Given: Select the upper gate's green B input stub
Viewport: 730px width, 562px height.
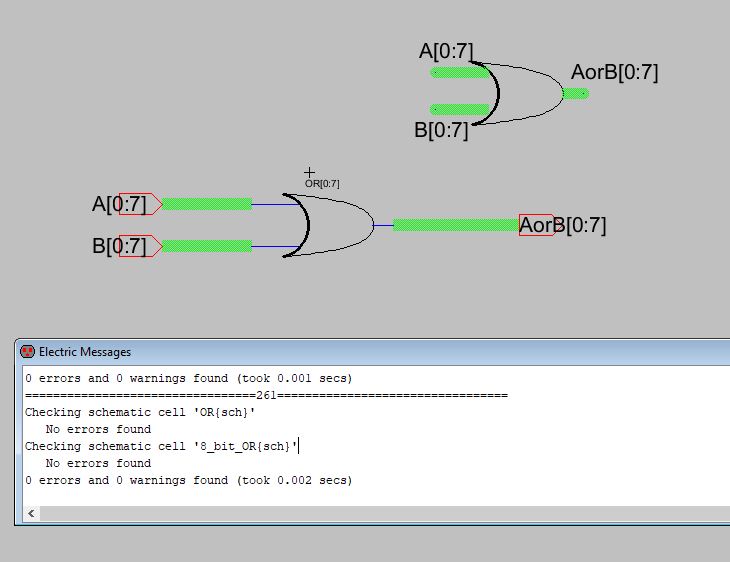Looking at the screenshot, I should point(459,109).
